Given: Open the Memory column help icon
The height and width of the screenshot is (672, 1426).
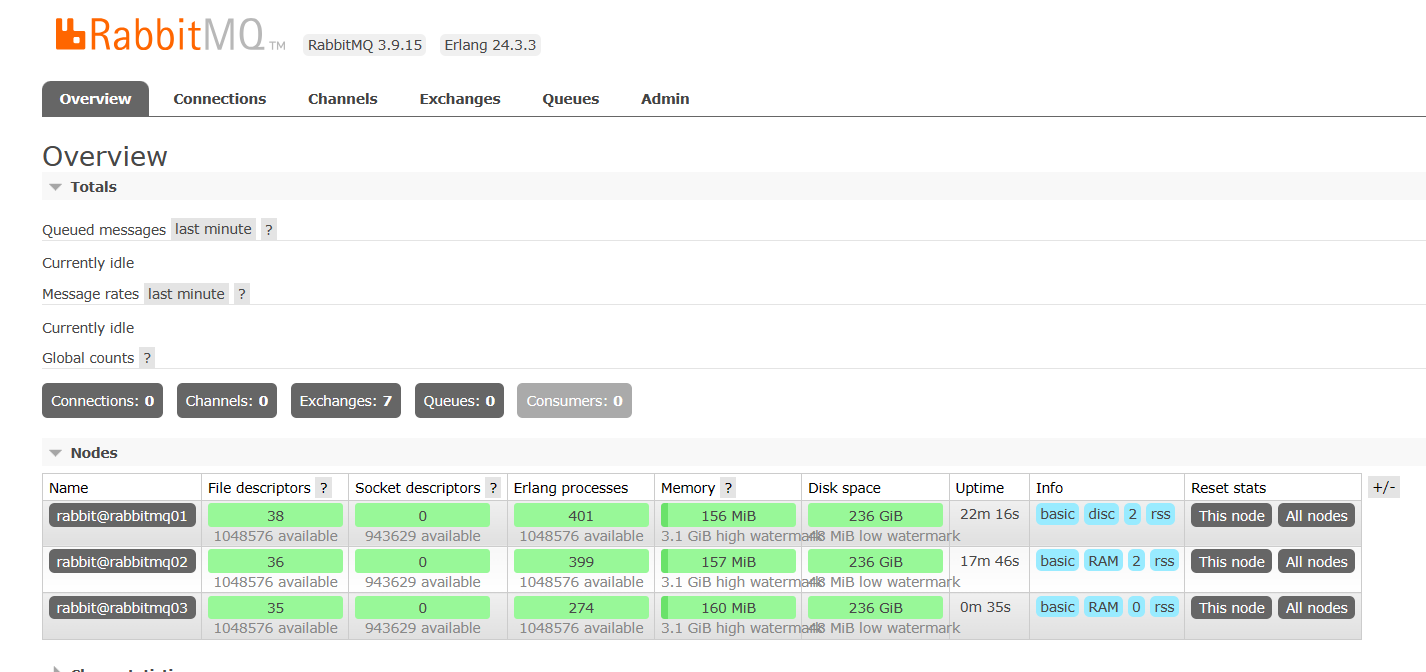Looking at the screenshot, I should click(x=726, y=487).
